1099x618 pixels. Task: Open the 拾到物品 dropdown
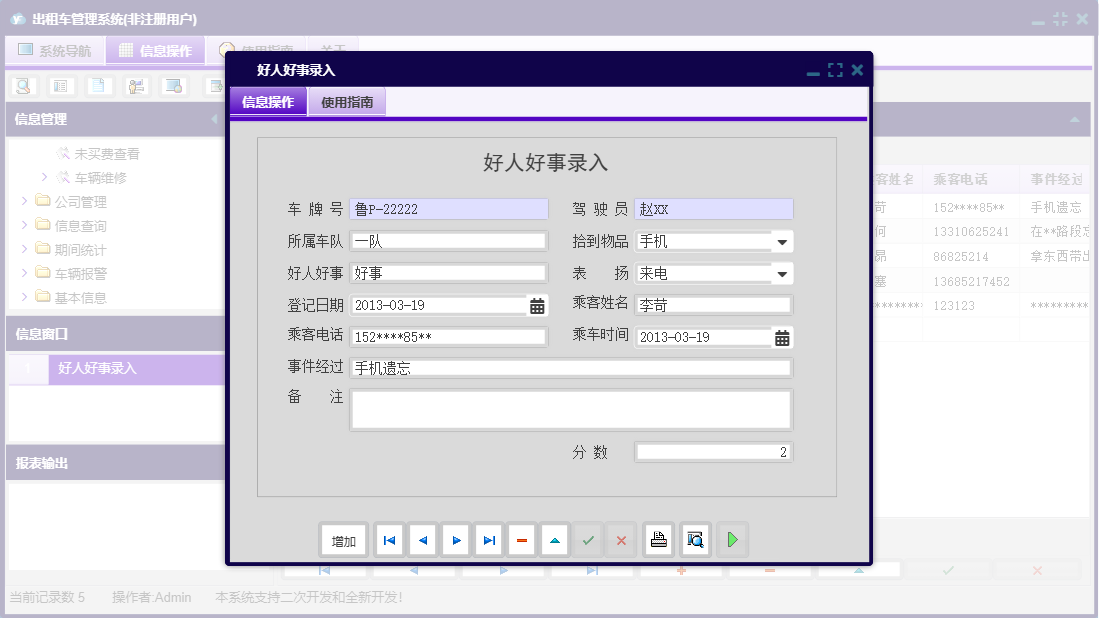[782, 241]
